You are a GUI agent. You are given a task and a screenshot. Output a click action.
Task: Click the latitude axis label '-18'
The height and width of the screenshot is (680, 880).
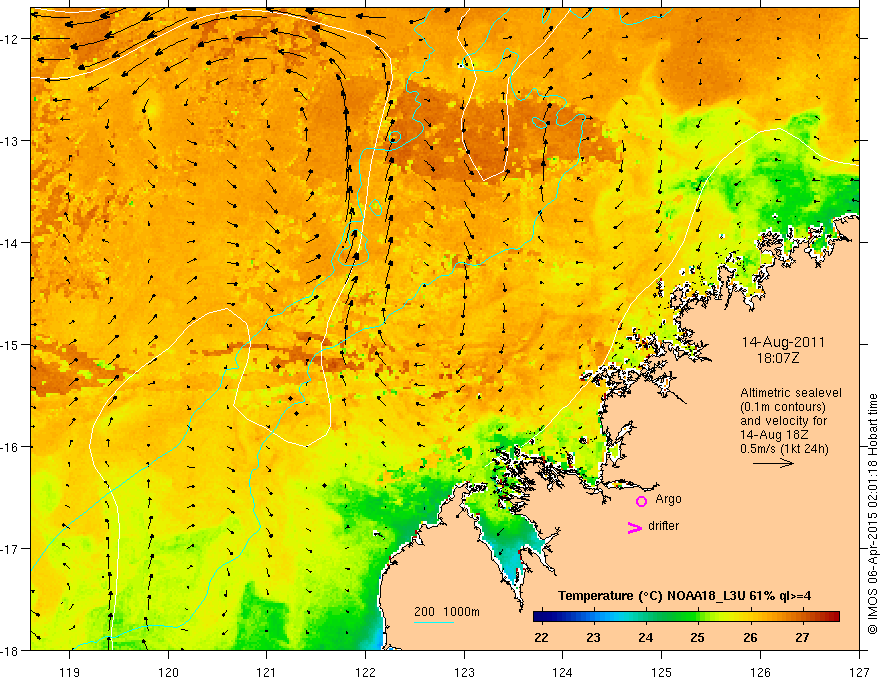click(x=11, y=650)
